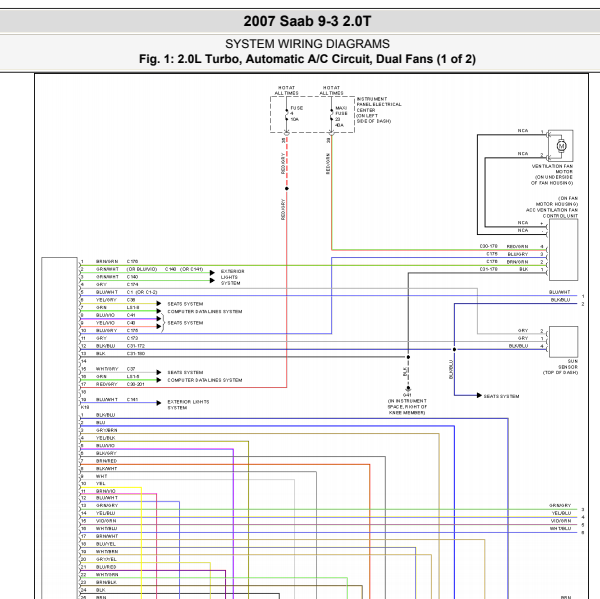Click the 'BRN/BLK' wire label
This screenshot has width=600, height=599.
(106, 582)
